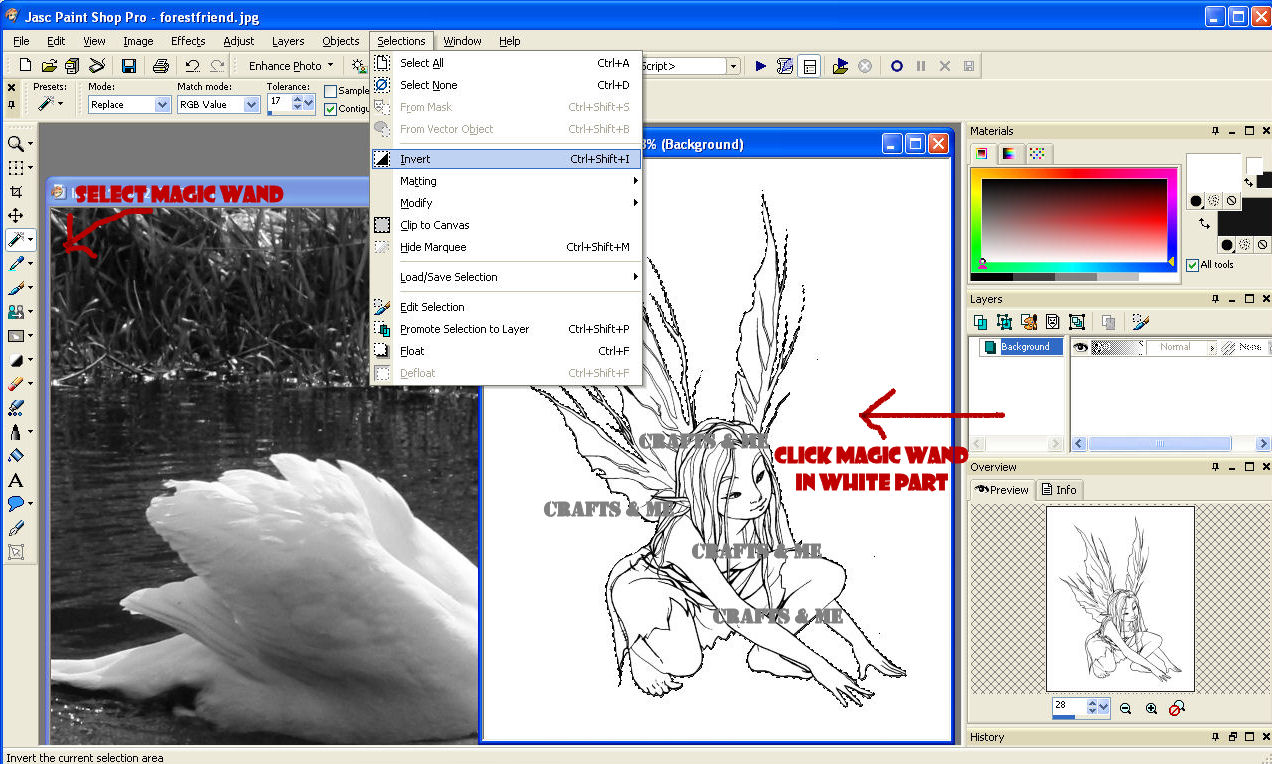1272x764 pixels.
Task: Select the Eraser tool
Action: (x=16, y=384)
